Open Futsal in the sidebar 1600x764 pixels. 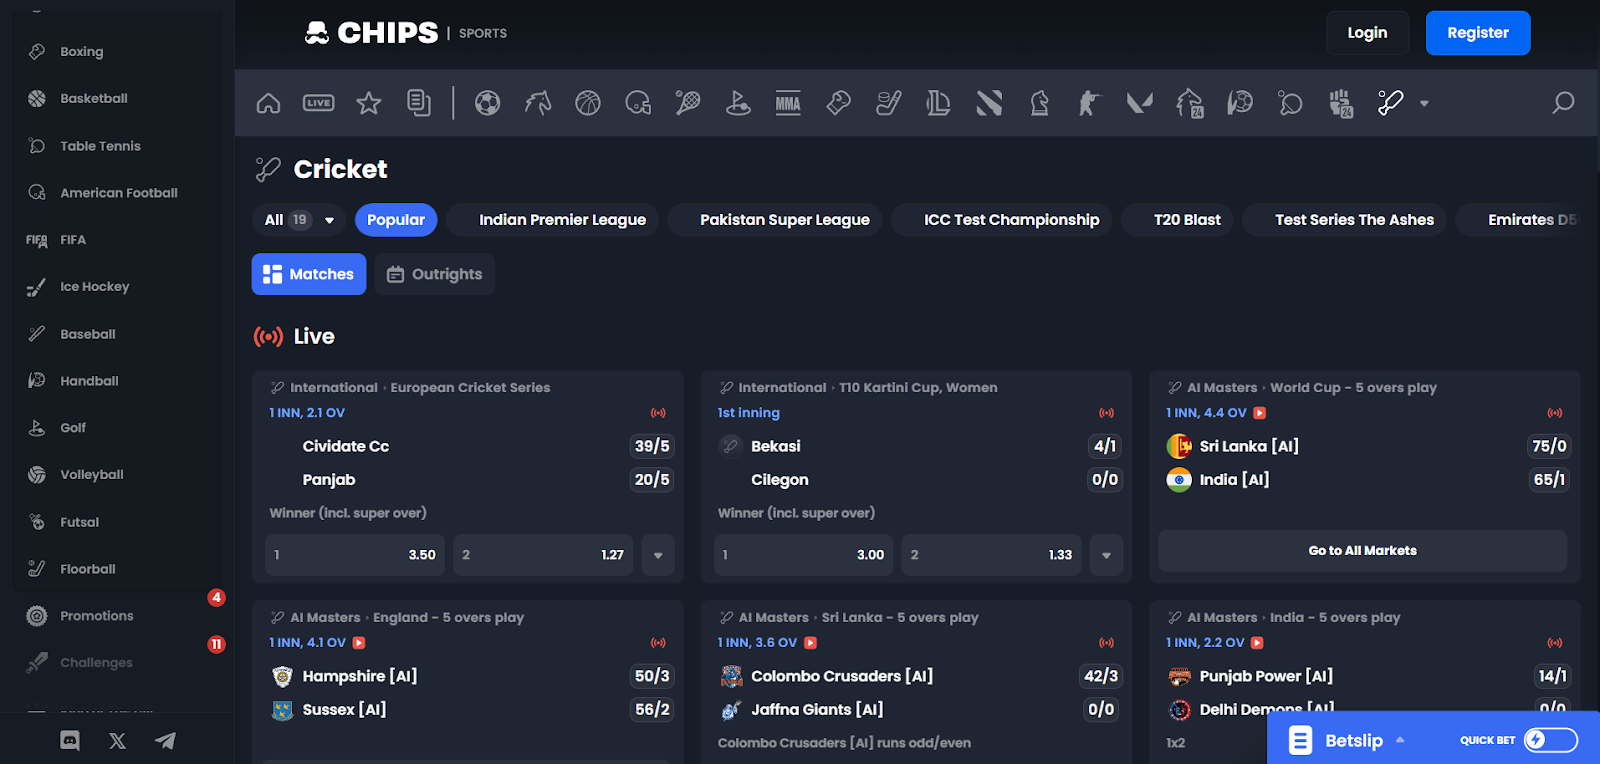[x=79, y=522]
